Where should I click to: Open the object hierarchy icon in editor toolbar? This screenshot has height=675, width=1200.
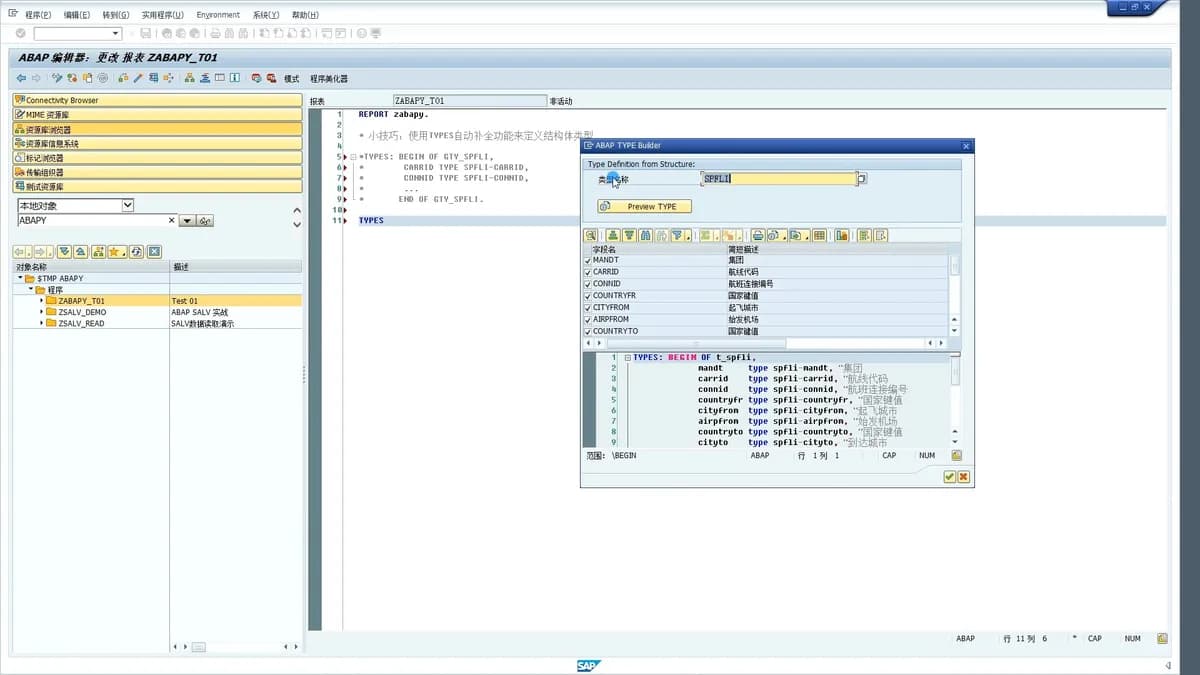pos(189,78)
